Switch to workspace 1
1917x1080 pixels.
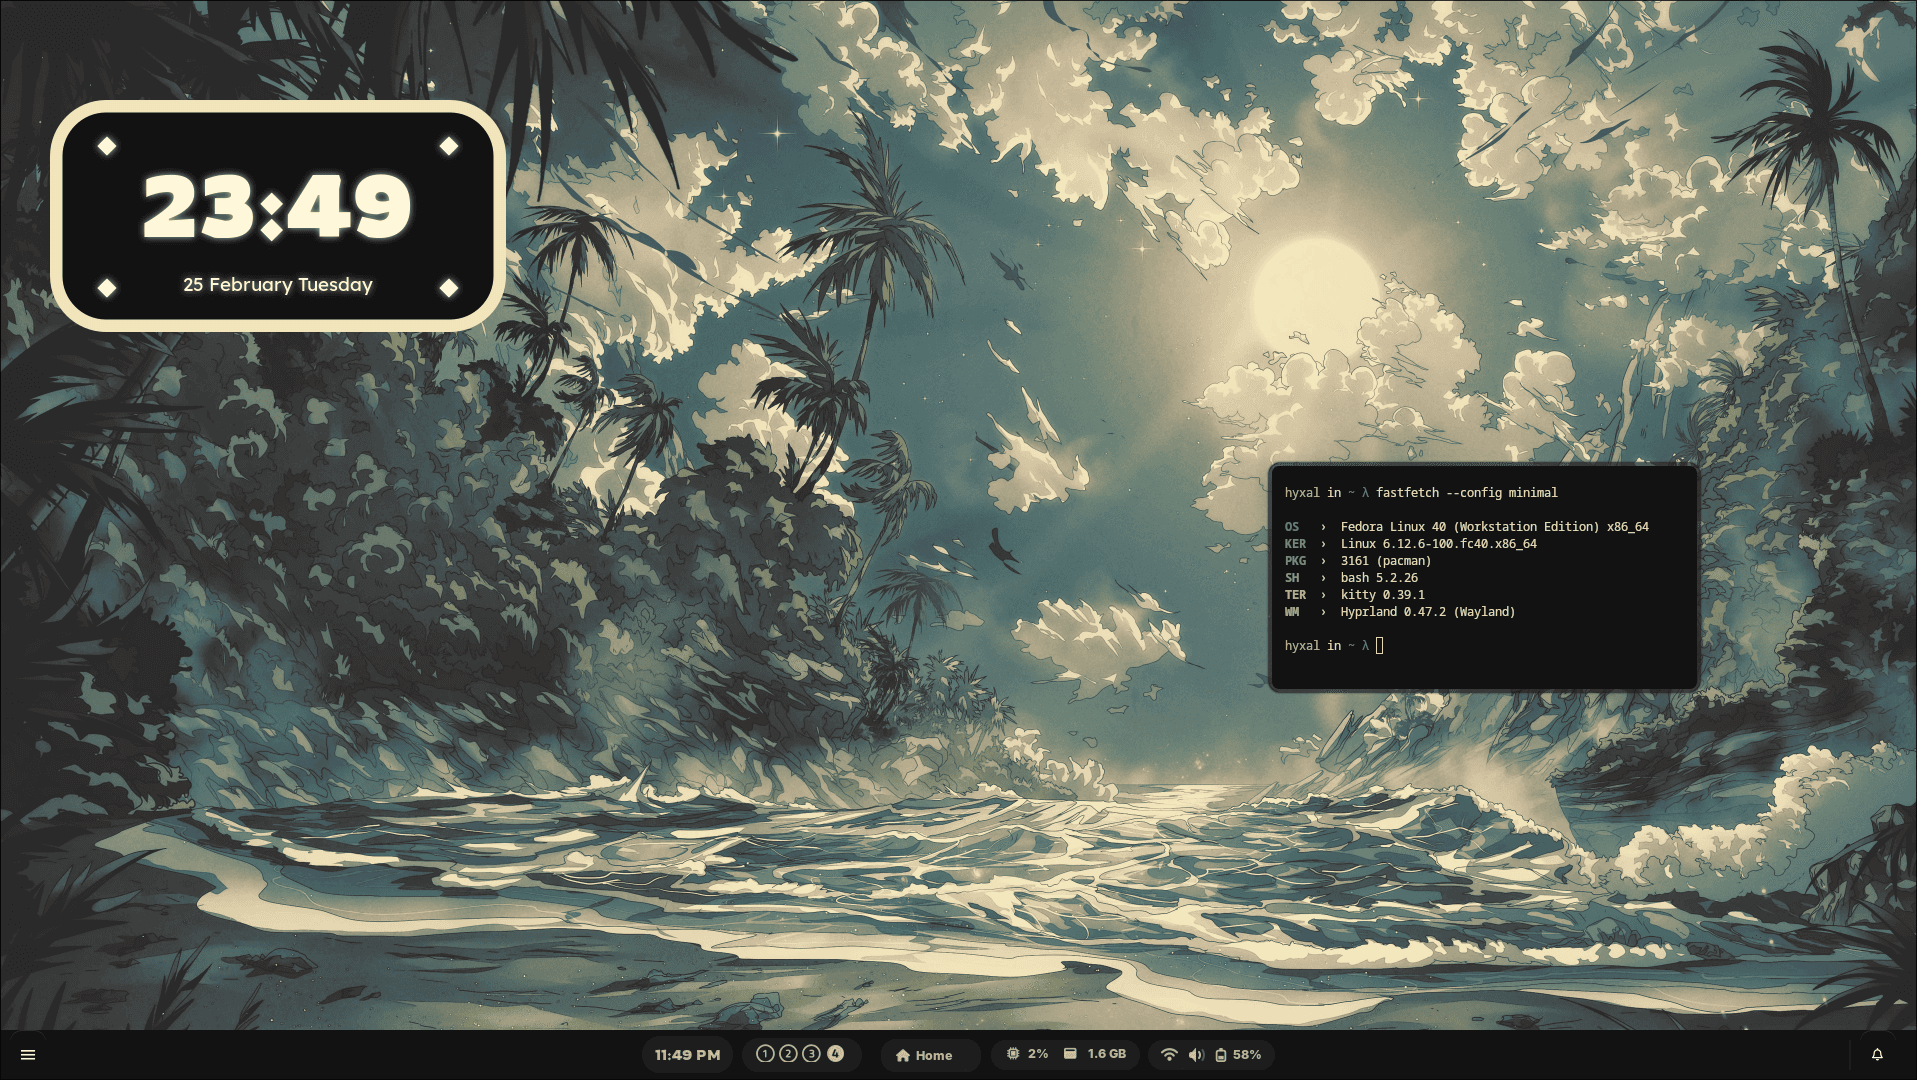(765, 1054)
